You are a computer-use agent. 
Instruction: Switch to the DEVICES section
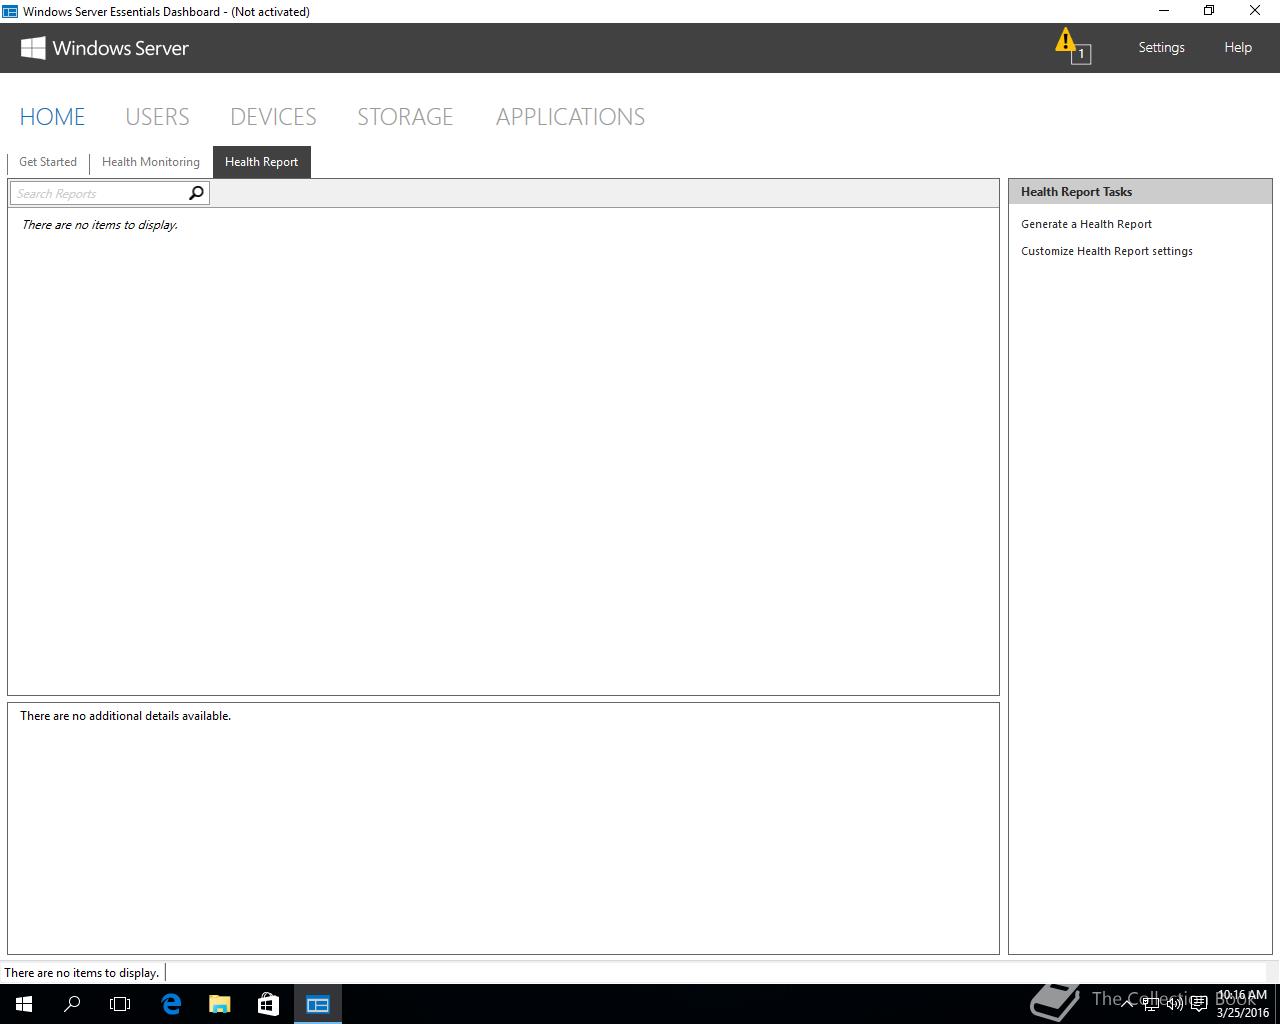[273, 117]
